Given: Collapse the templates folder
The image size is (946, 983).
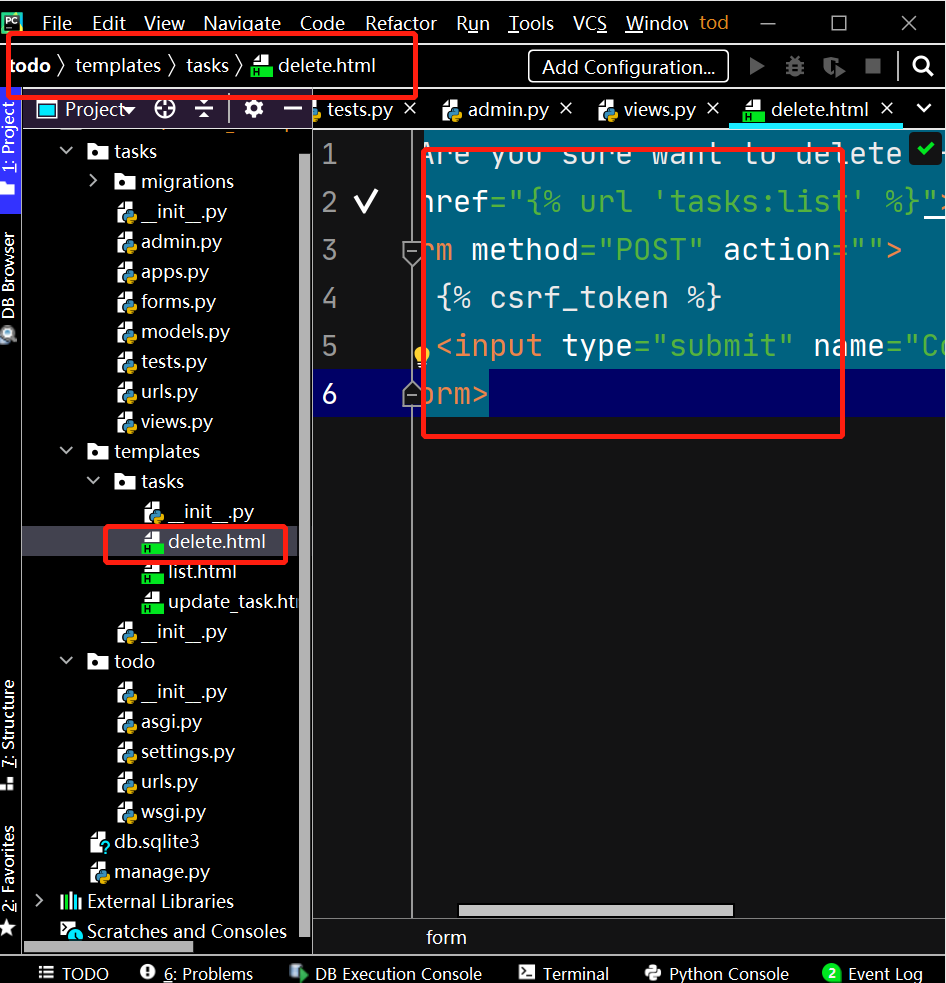Looking at the screenshot, I should (66, 451).
